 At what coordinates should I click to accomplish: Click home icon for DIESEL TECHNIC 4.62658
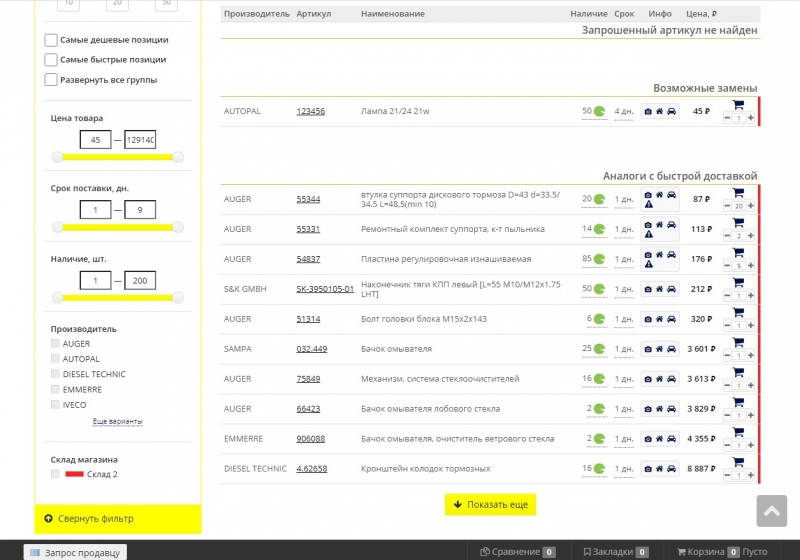click(x=659, y=469)
